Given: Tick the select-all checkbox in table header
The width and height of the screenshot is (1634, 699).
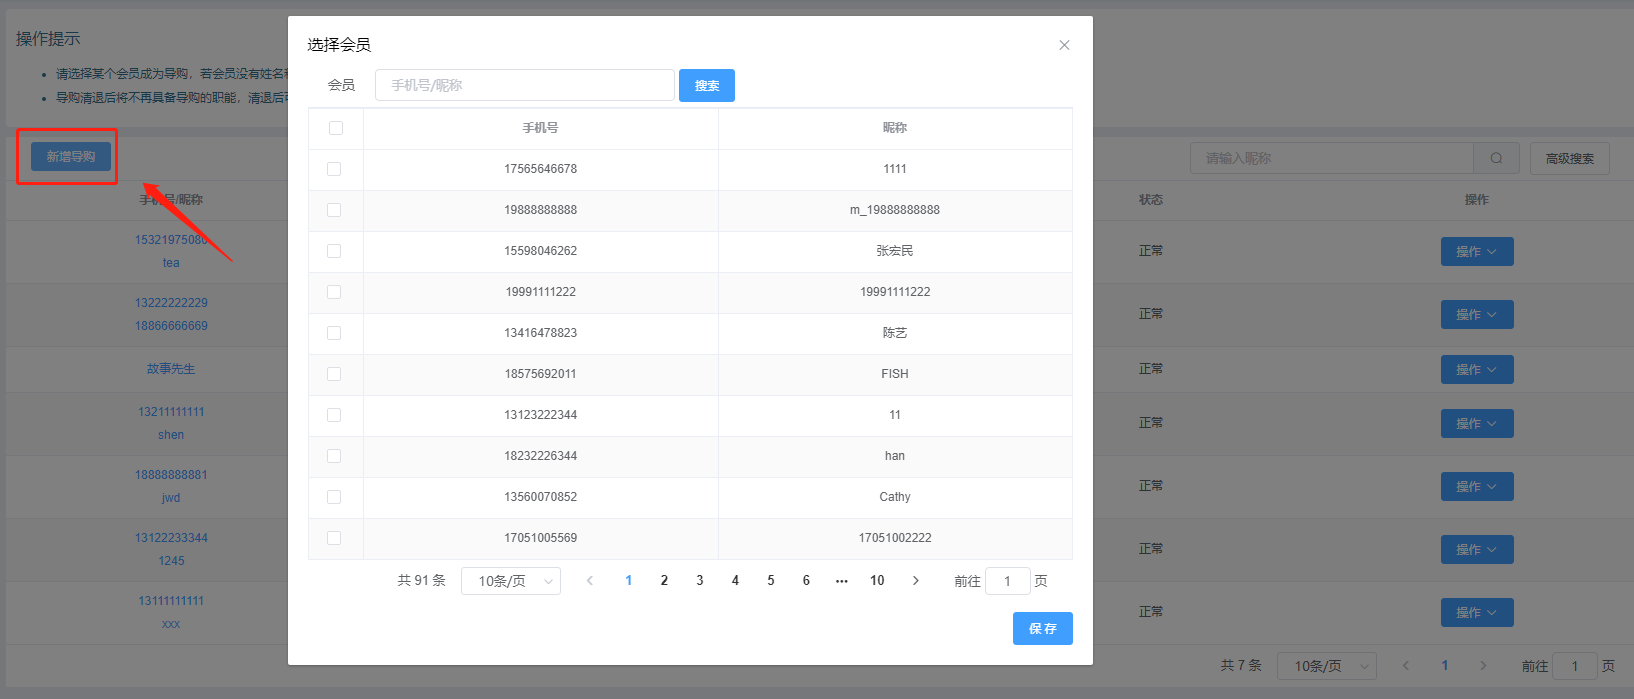Looking at the screenshot, I should click(336, 128).
